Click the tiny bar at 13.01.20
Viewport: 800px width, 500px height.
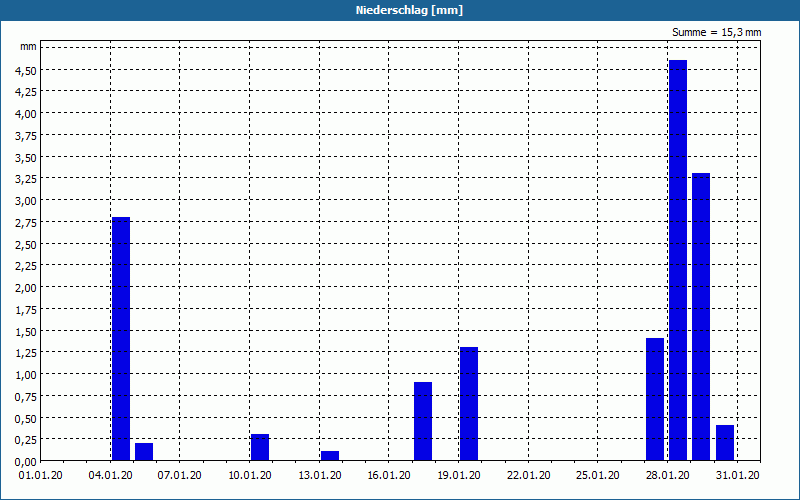[330, 456]
